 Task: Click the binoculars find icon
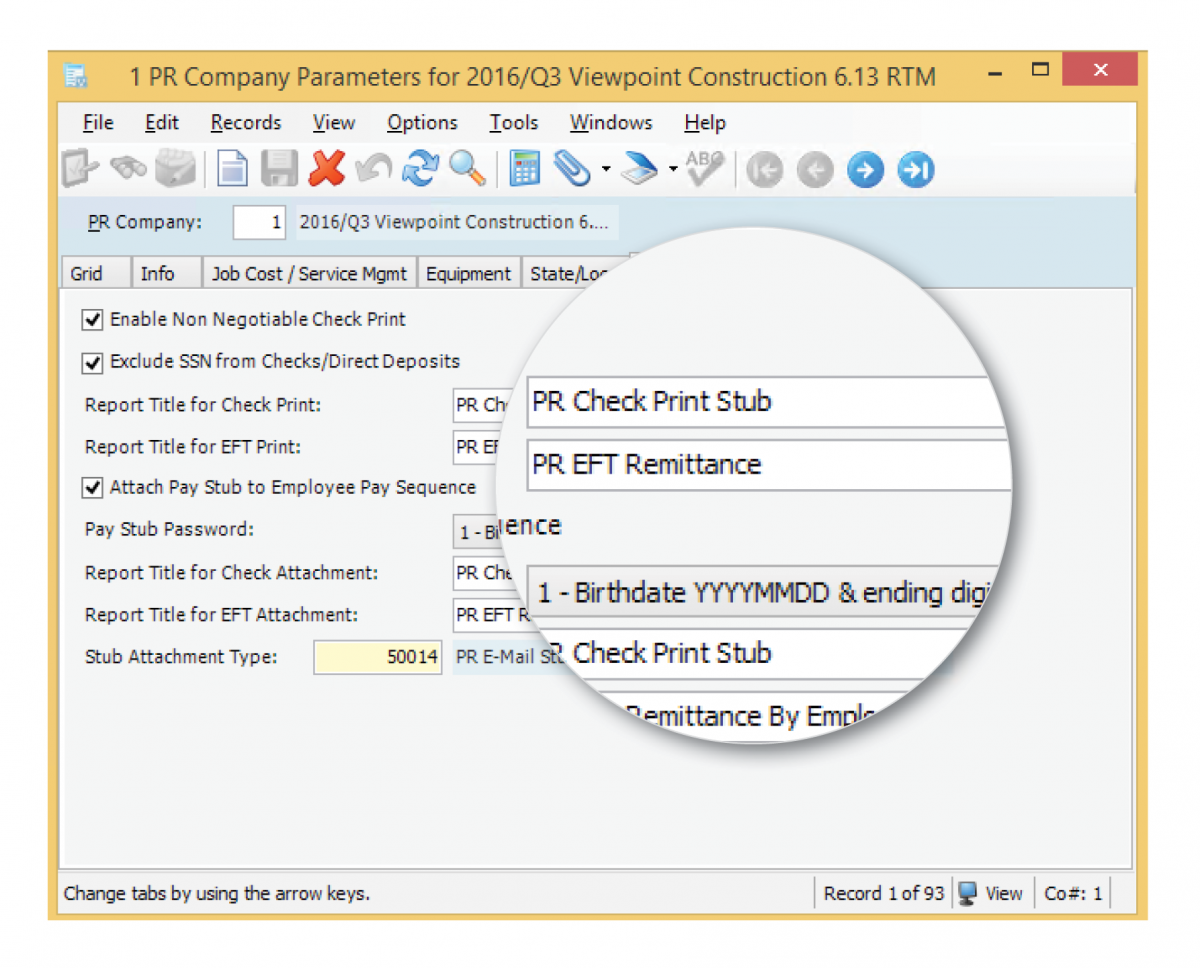tap(128, 170)
